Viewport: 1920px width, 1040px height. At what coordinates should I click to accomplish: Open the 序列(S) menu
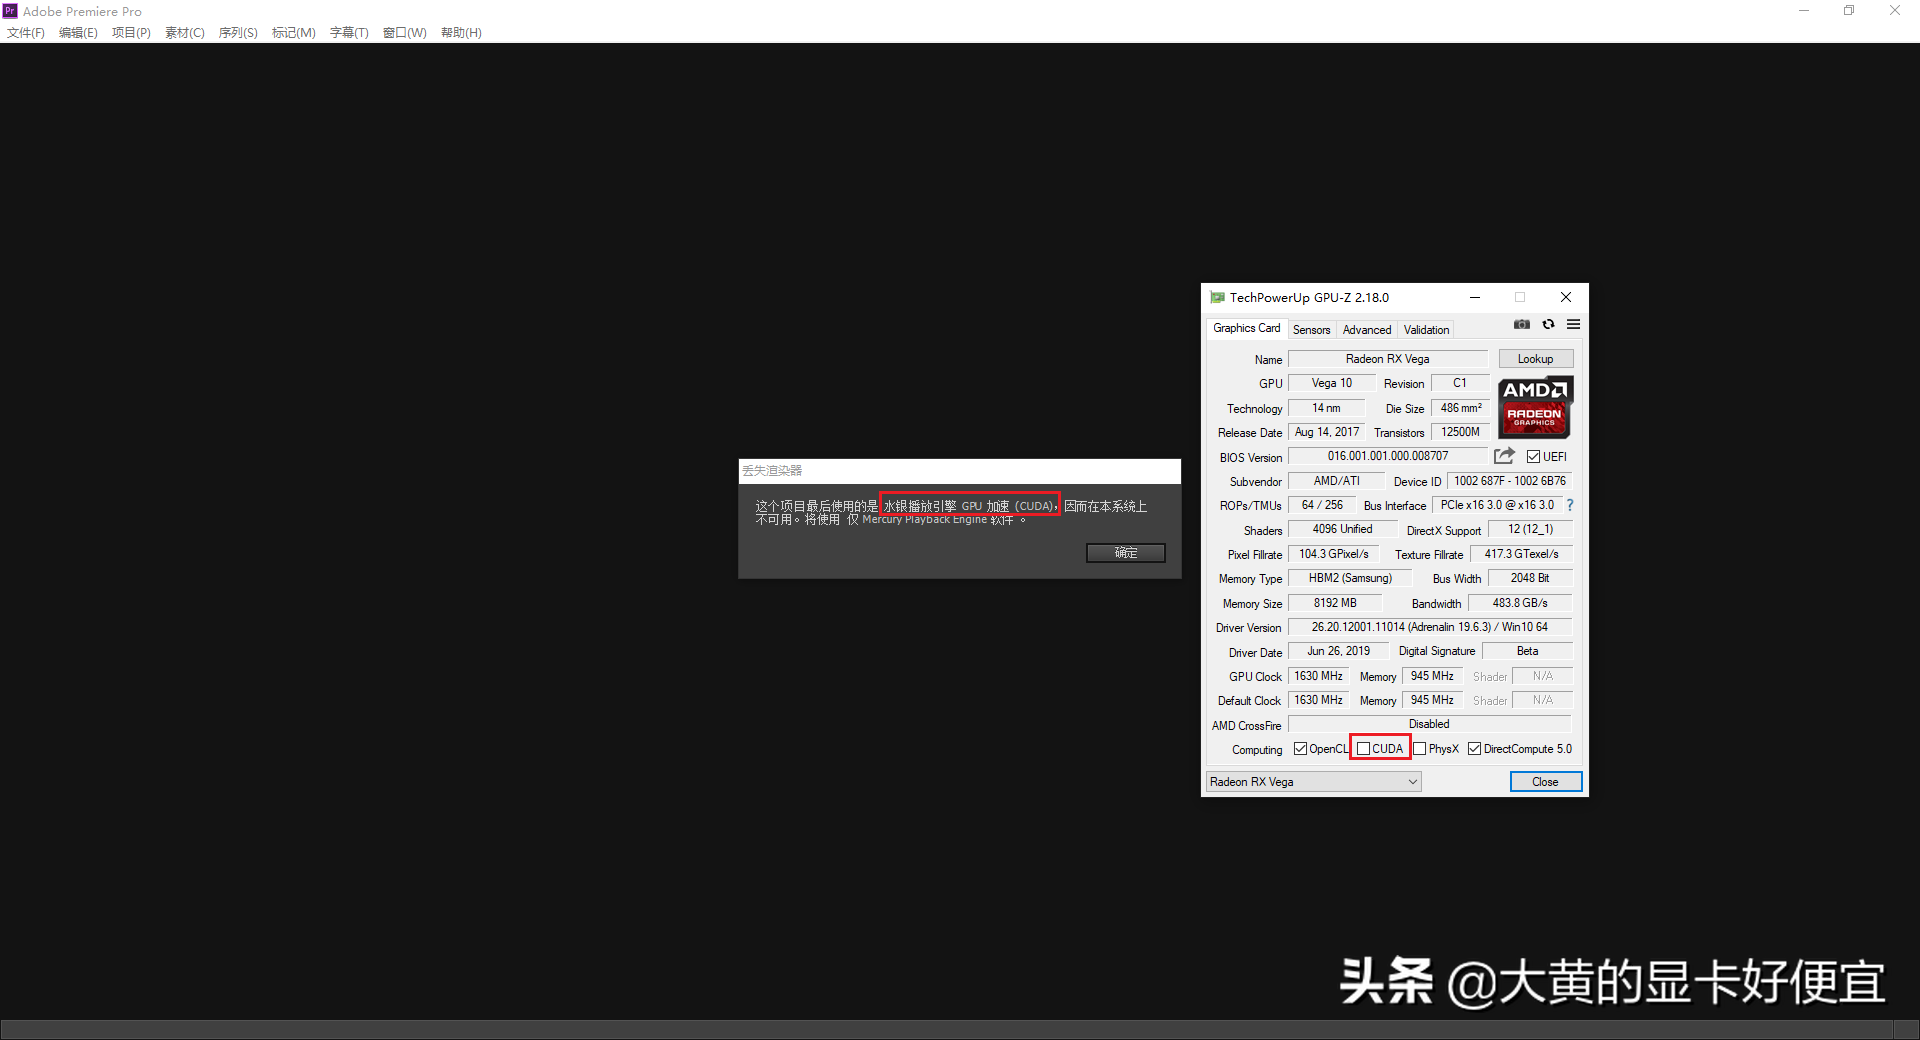coord(238,33)
